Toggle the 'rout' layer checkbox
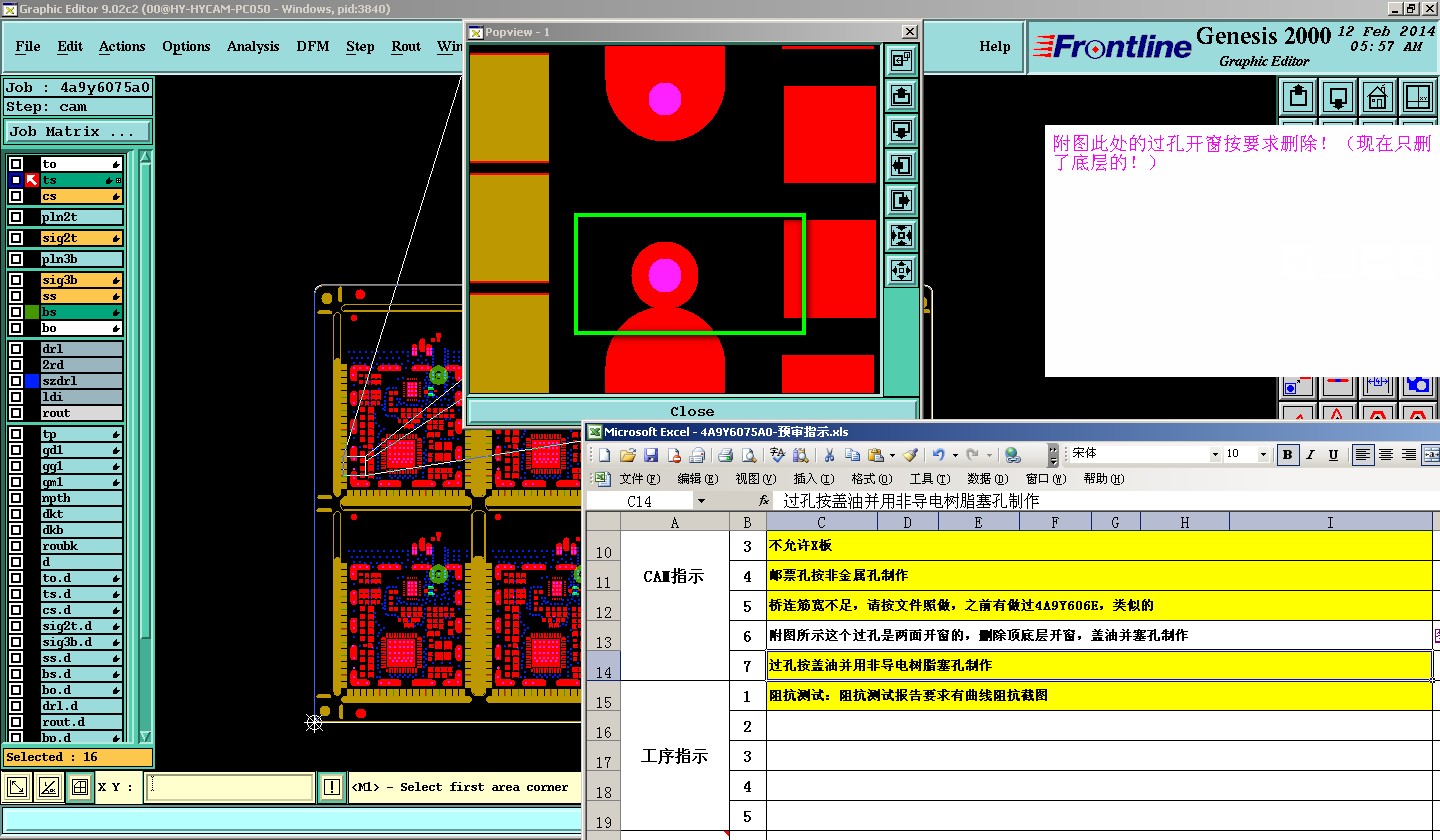Image resolution: width=1440 pixels, height=840 pixels. coord(16,413)
